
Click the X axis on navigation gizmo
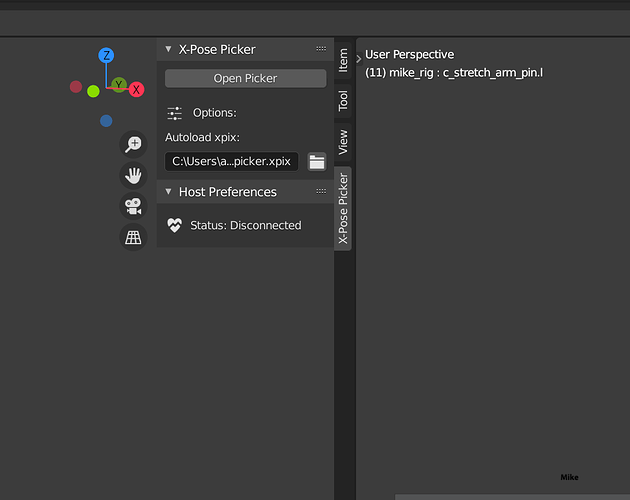click(136, 89)
